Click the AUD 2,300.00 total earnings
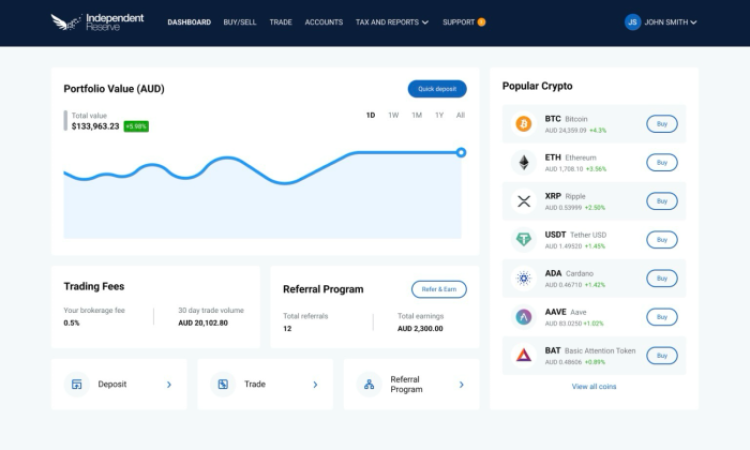Viewport: 750px width, 450px height. (x=420, y=329)
